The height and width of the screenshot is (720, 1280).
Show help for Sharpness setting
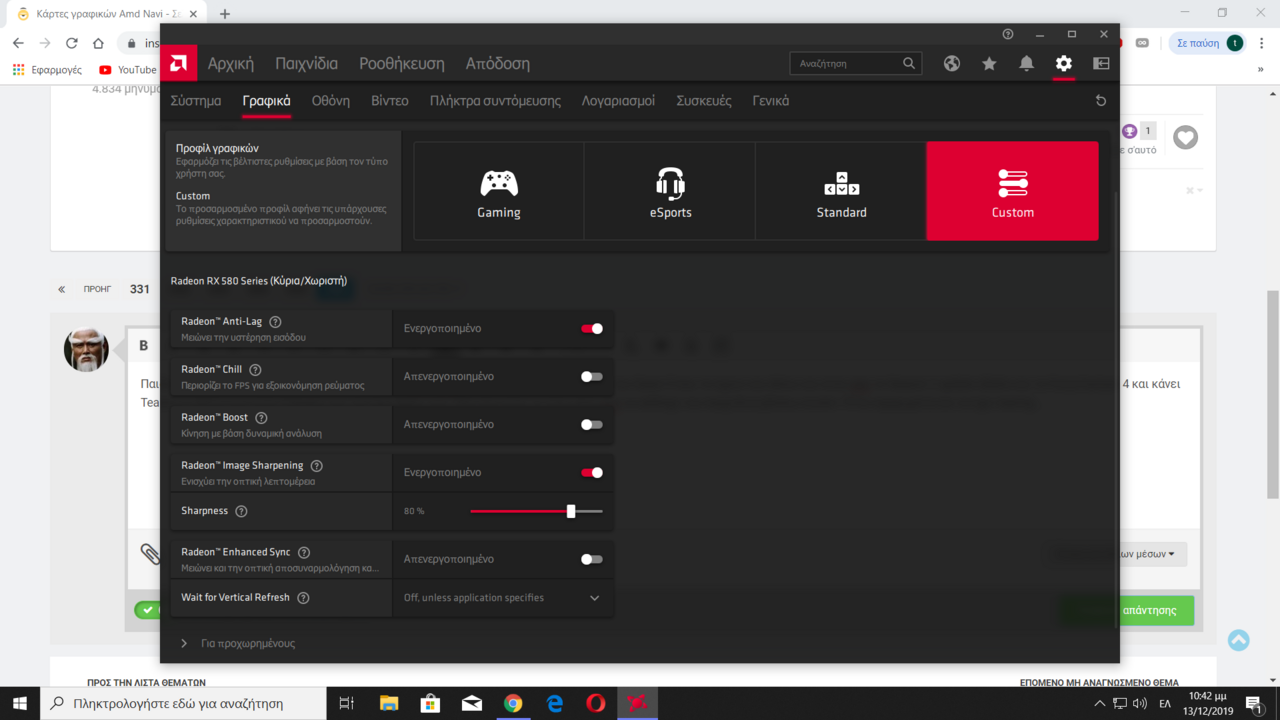point(241,511)
